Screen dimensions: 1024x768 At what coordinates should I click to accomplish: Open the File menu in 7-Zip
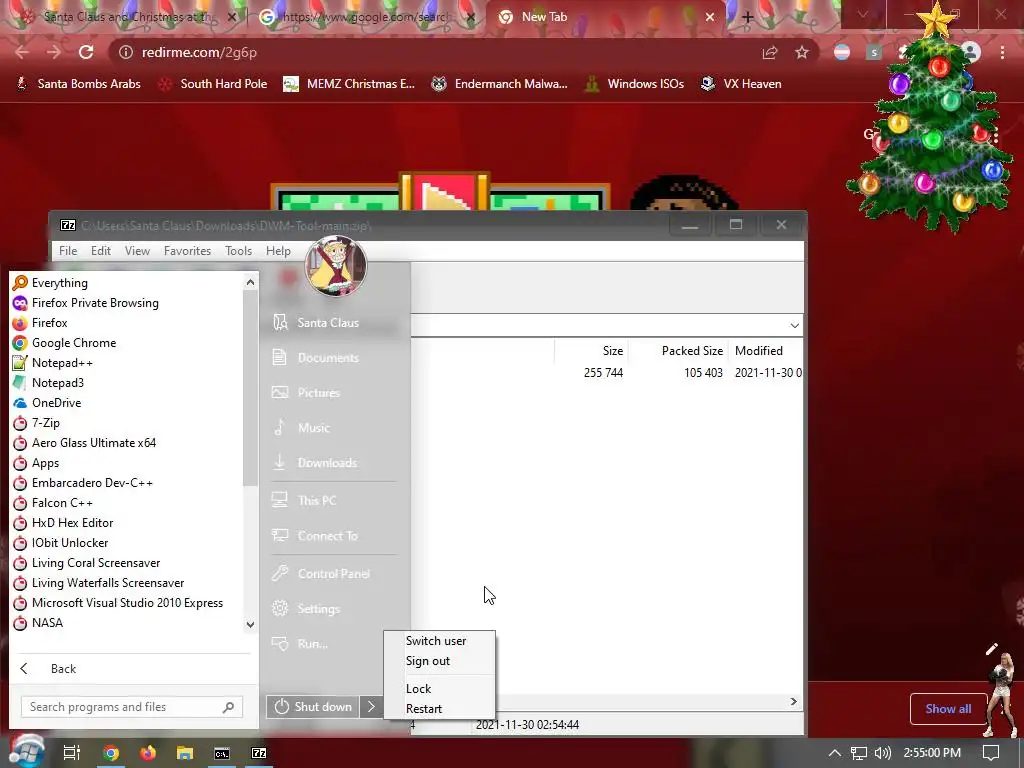point(68,251)
